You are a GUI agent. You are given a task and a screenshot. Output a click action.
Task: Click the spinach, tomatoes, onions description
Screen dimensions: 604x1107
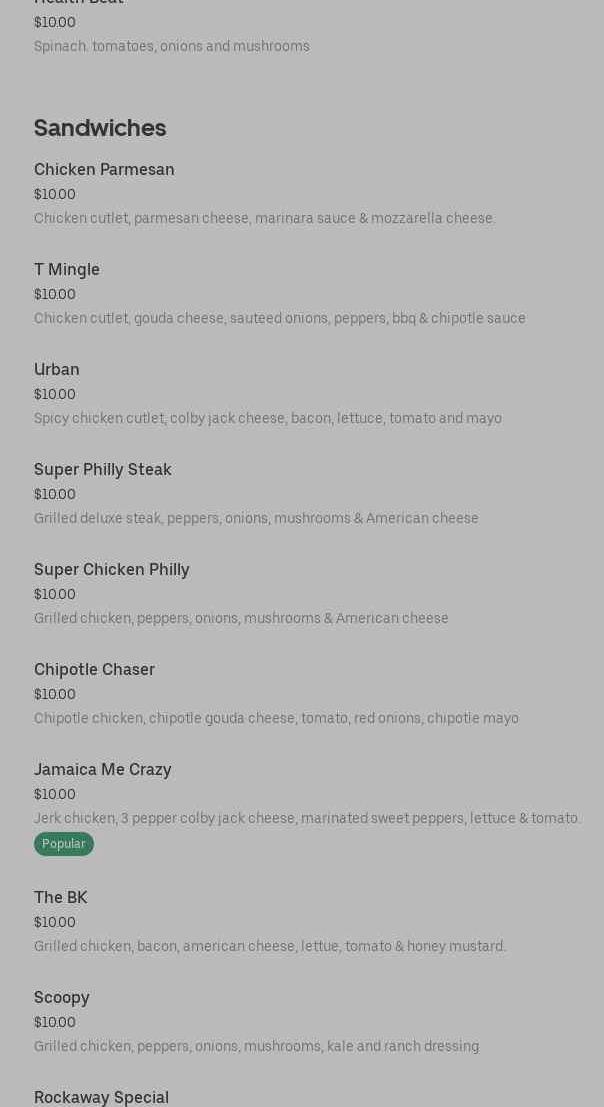tap(171, 47)
